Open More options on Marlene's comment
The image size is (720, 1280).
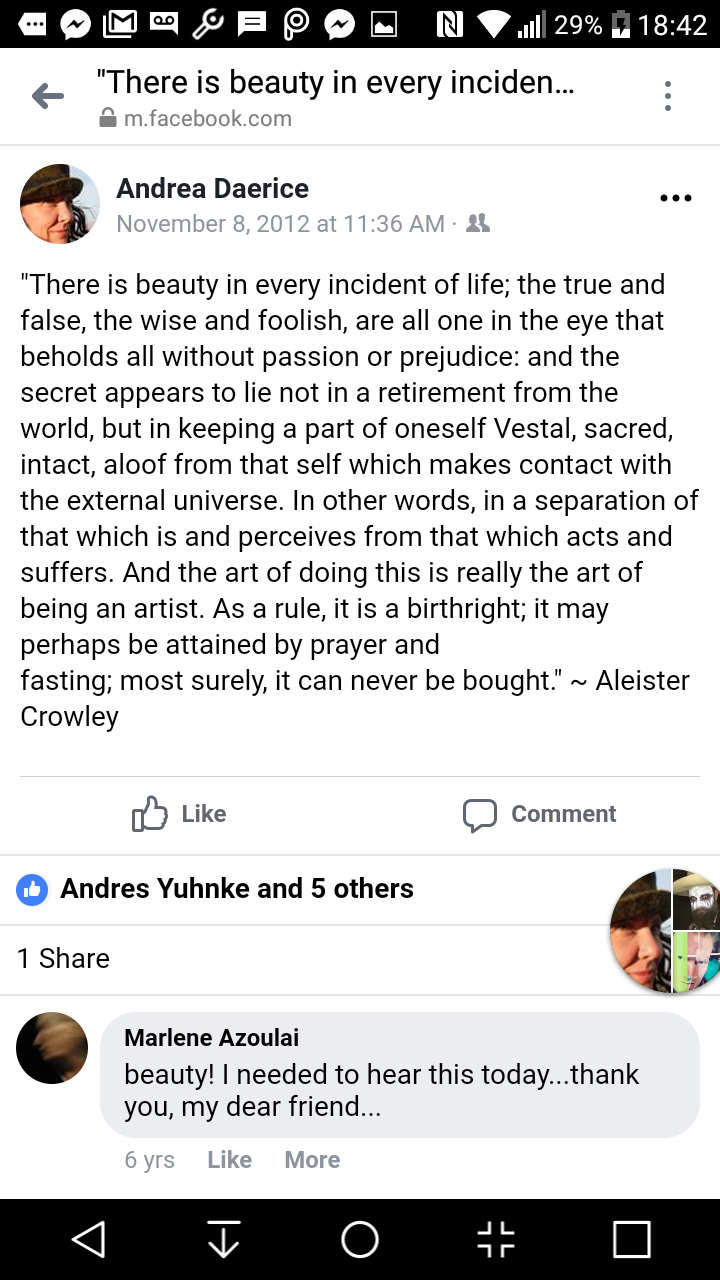point(312,1160)
